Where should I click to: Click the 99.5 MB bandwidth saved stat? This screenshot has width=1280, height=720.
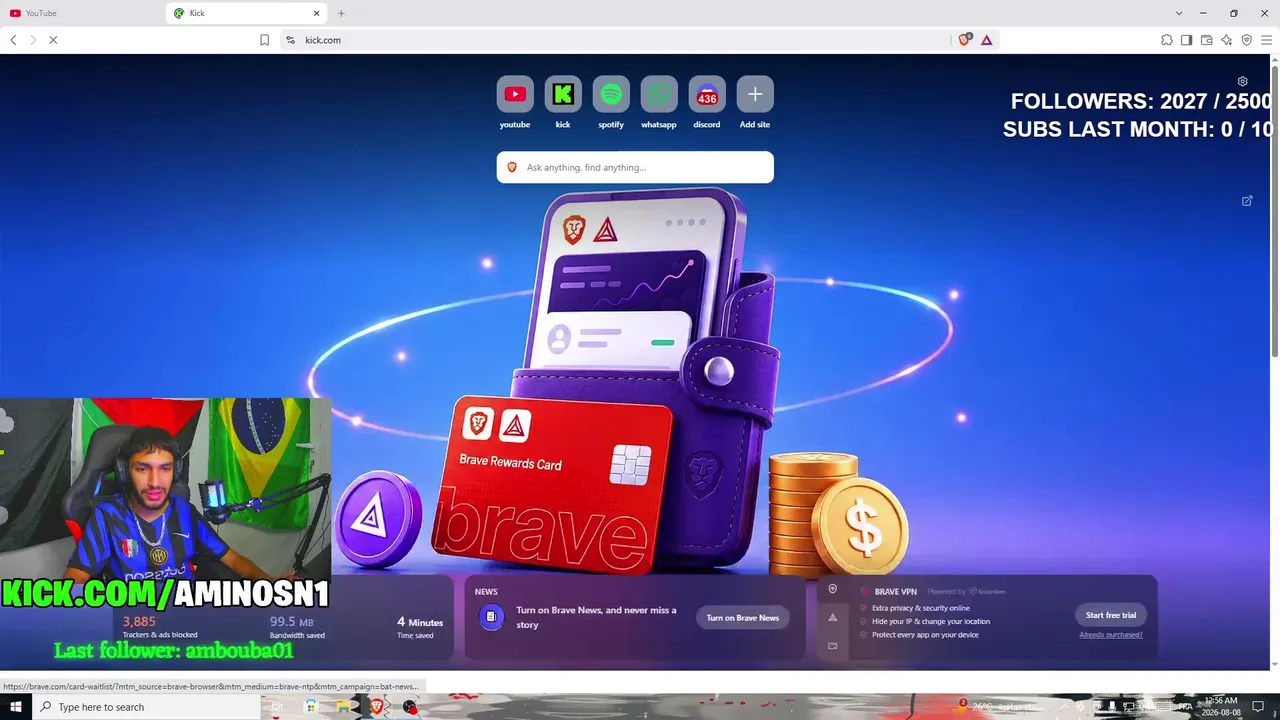click(297, 627)
